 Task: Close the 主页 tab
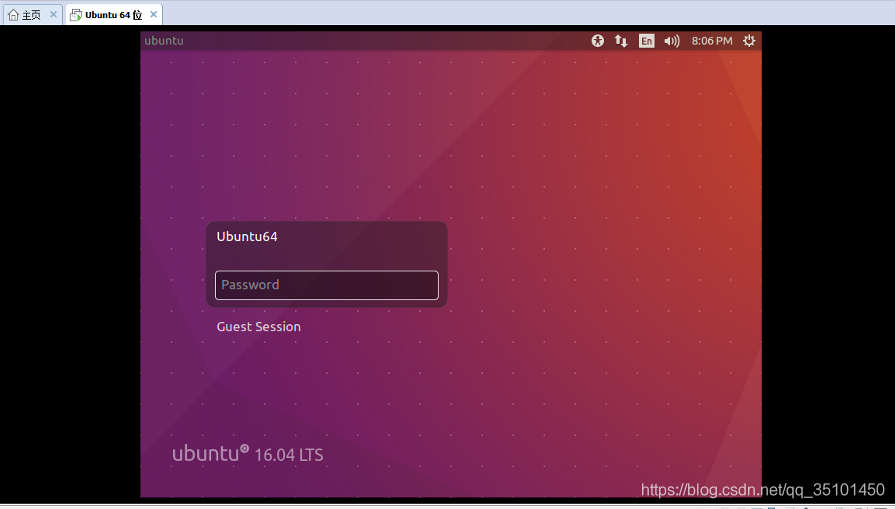pyautogui.click(x=53, y=14)
